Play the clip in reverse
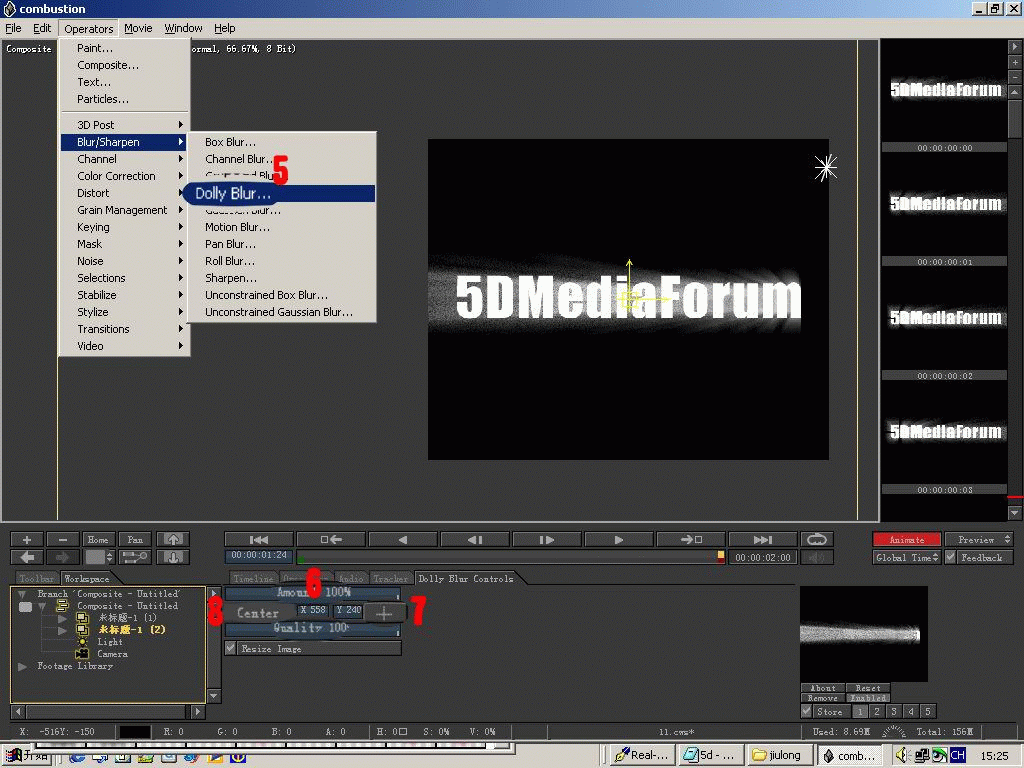1024x768 pixels. tap(403, 539)
